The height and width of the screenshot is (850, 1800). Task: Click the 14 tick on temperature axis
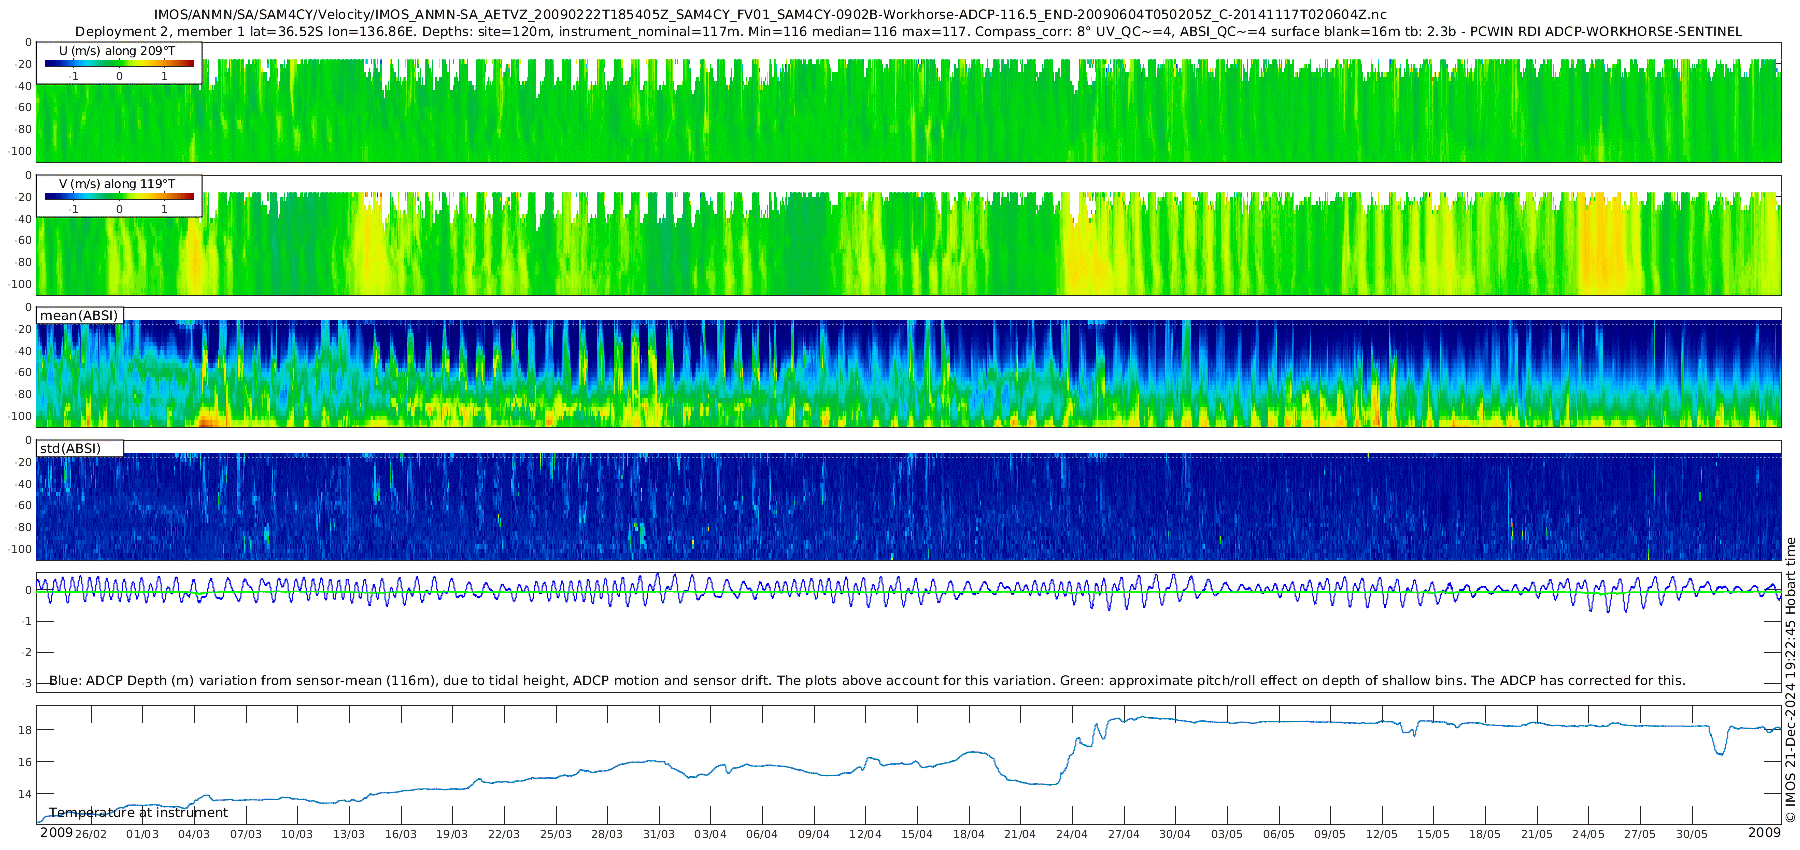tap(25, 794)
